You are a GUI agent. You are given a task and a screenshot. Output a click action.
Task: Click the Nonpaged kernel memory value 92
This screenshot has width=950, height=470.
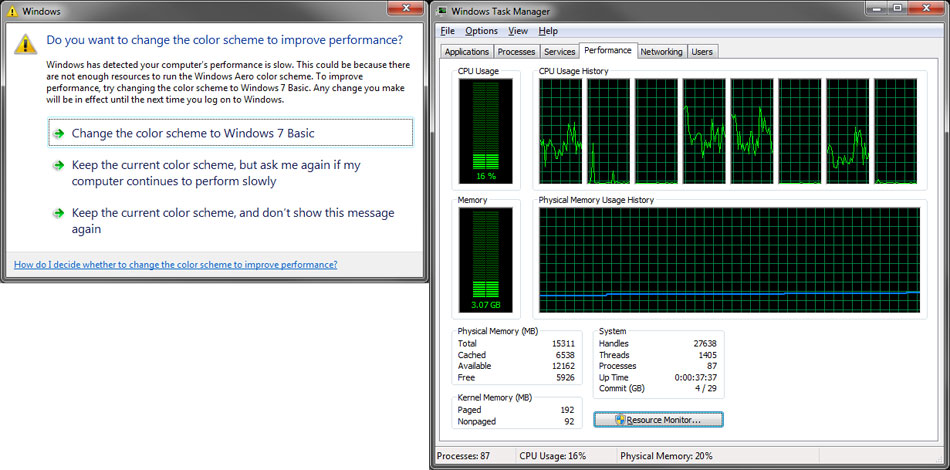569,422
